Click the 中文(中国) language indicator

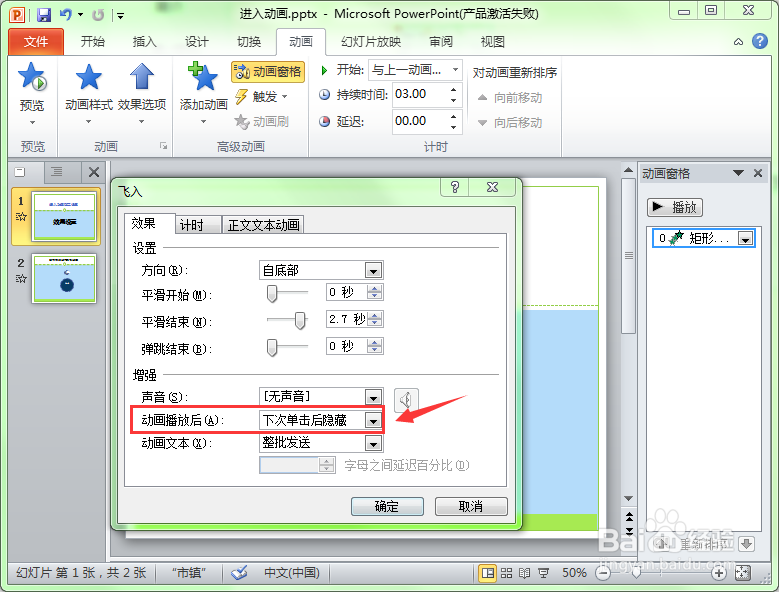[292, 573]
